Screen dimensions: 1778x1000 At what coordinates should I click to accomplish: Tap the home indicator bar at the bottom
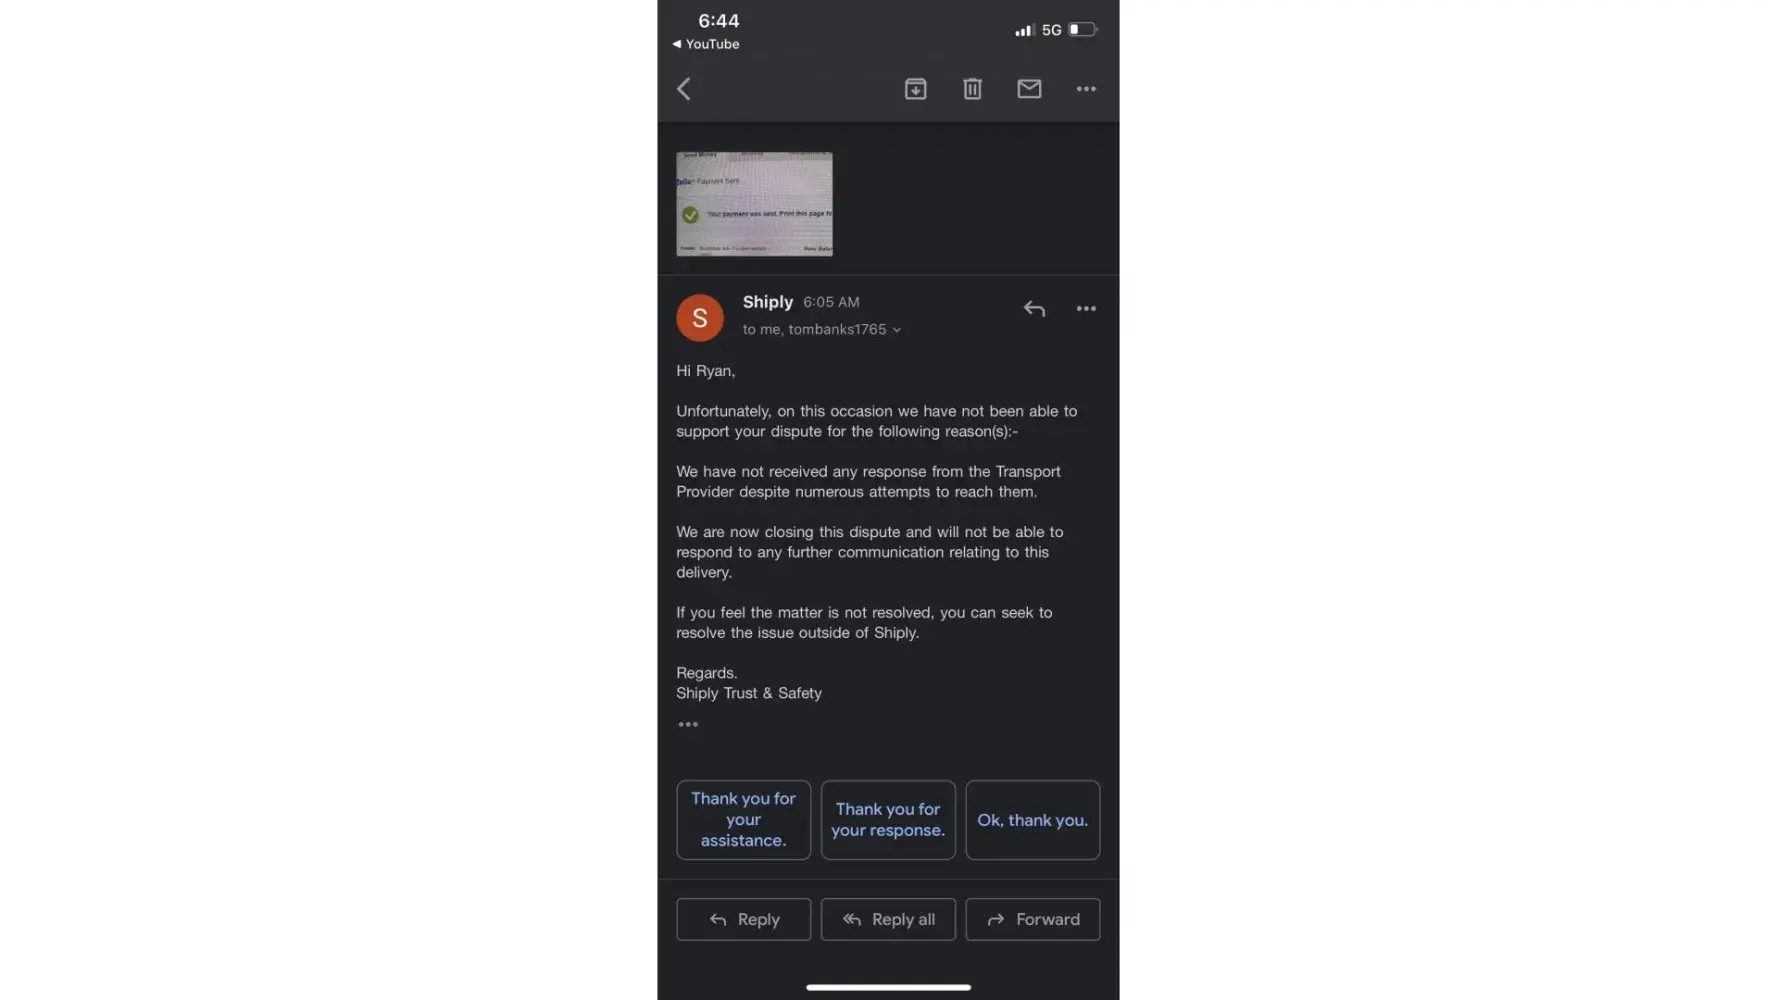888,987
